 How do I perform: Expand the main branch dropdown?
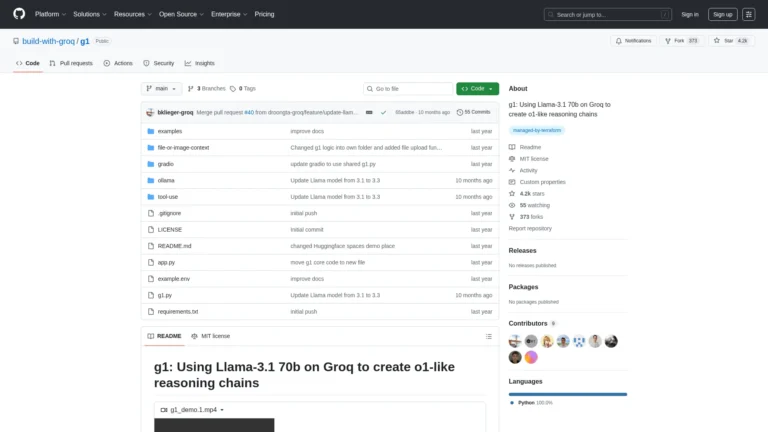coord(162,88)
